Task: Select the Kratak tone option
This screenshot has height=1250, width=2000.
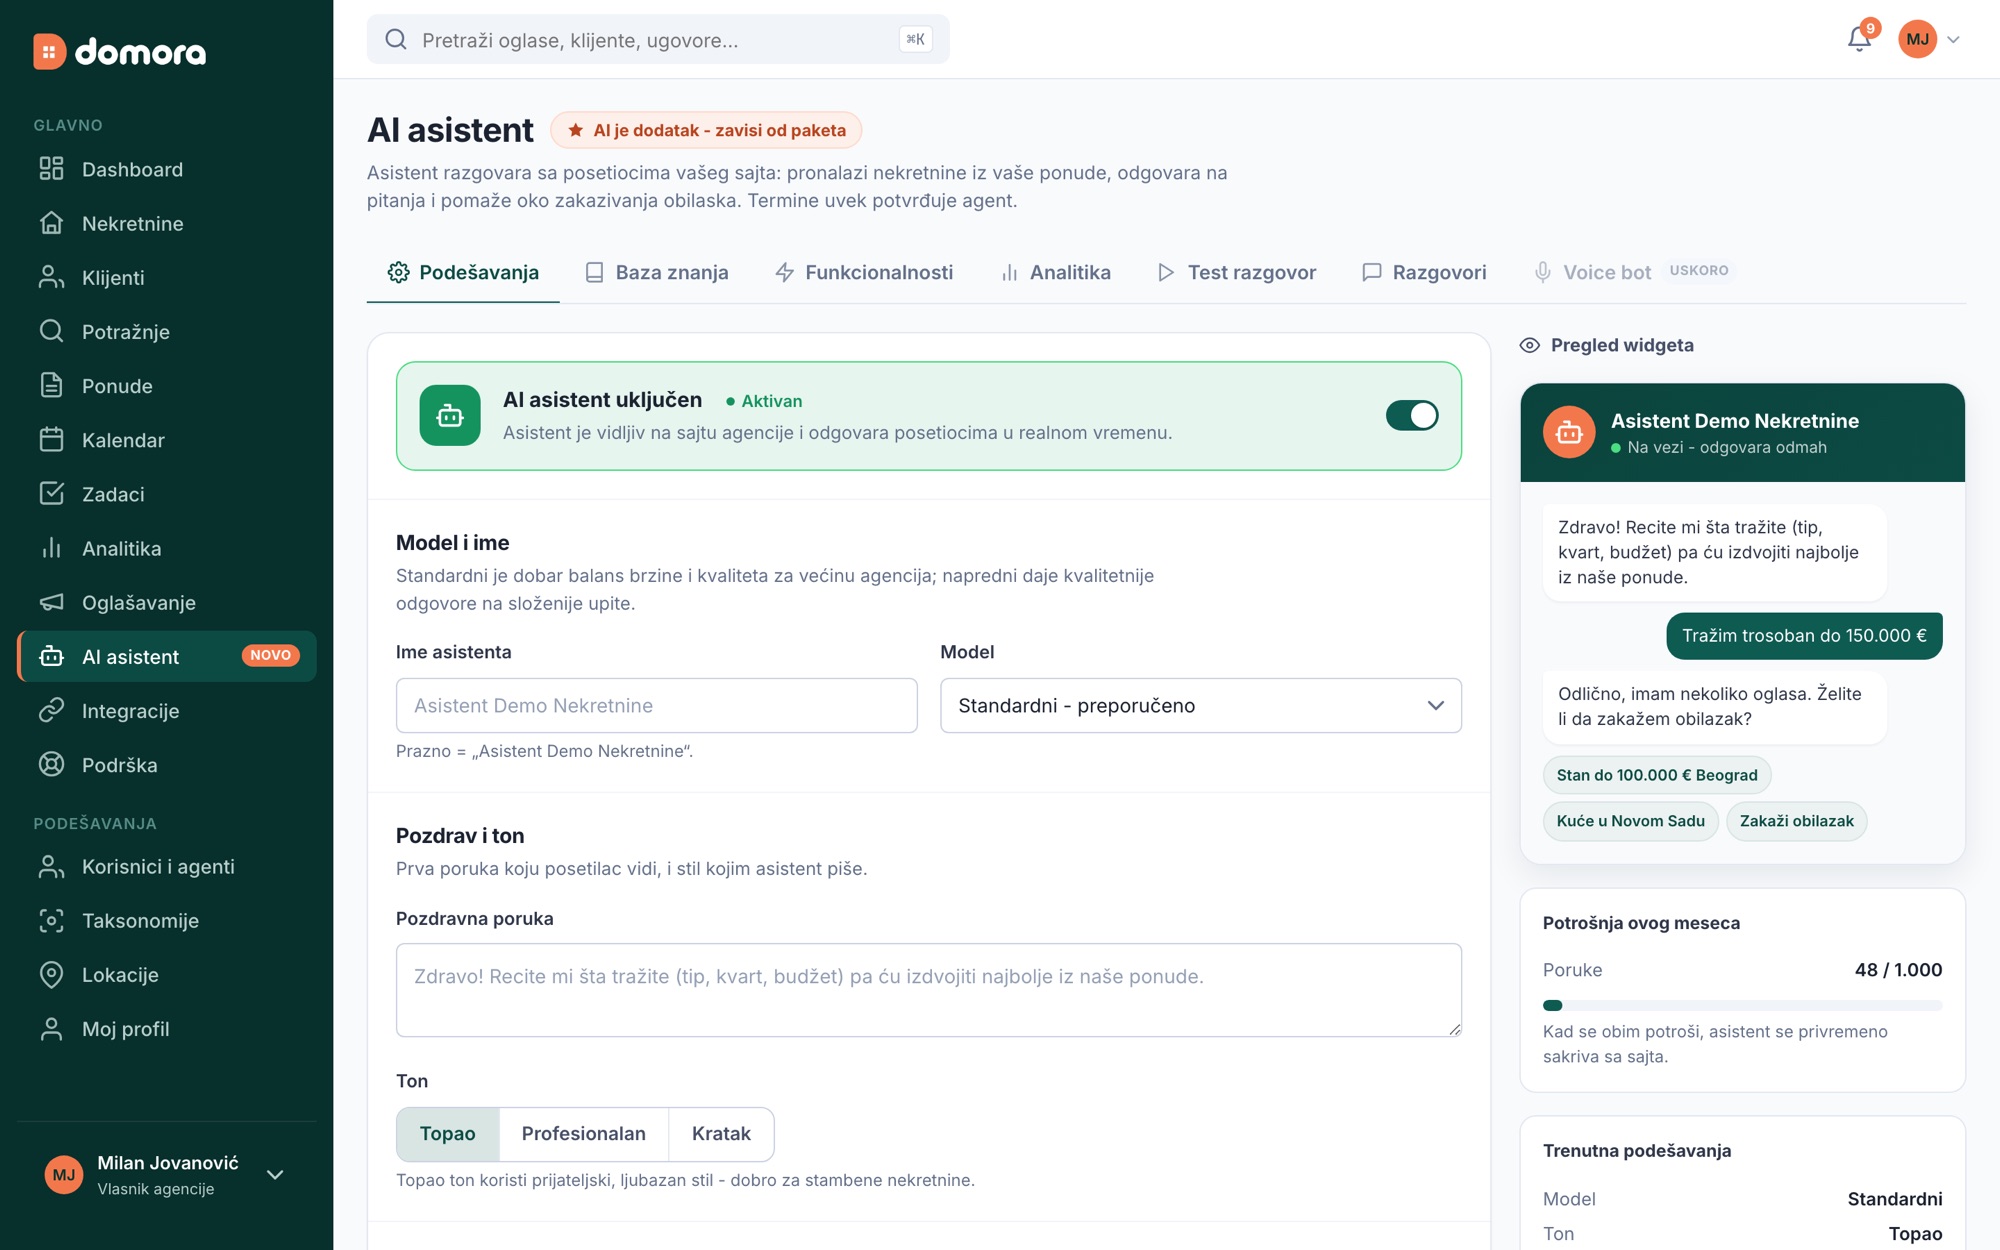Action: 721,1134
